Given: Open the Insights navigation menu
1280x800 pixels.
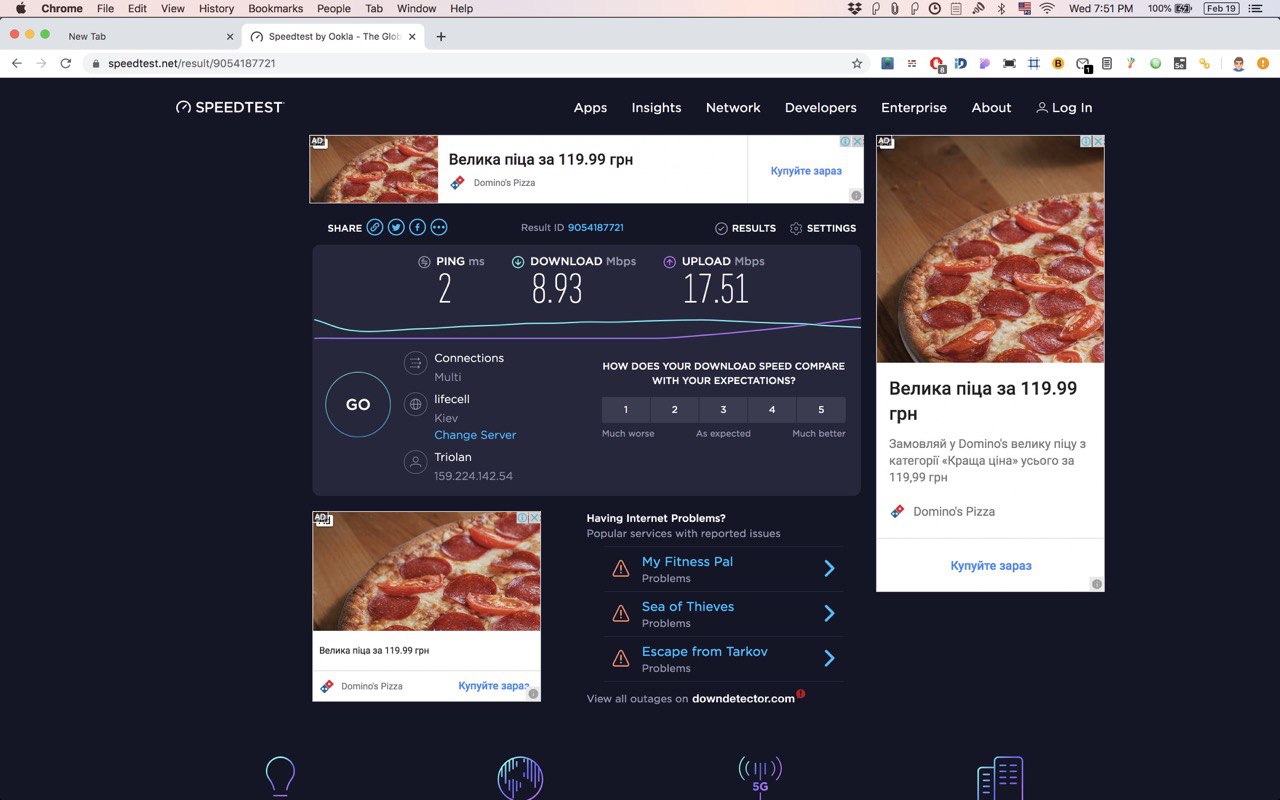Looking at the screenshot, I should click(x=656, y=108).
